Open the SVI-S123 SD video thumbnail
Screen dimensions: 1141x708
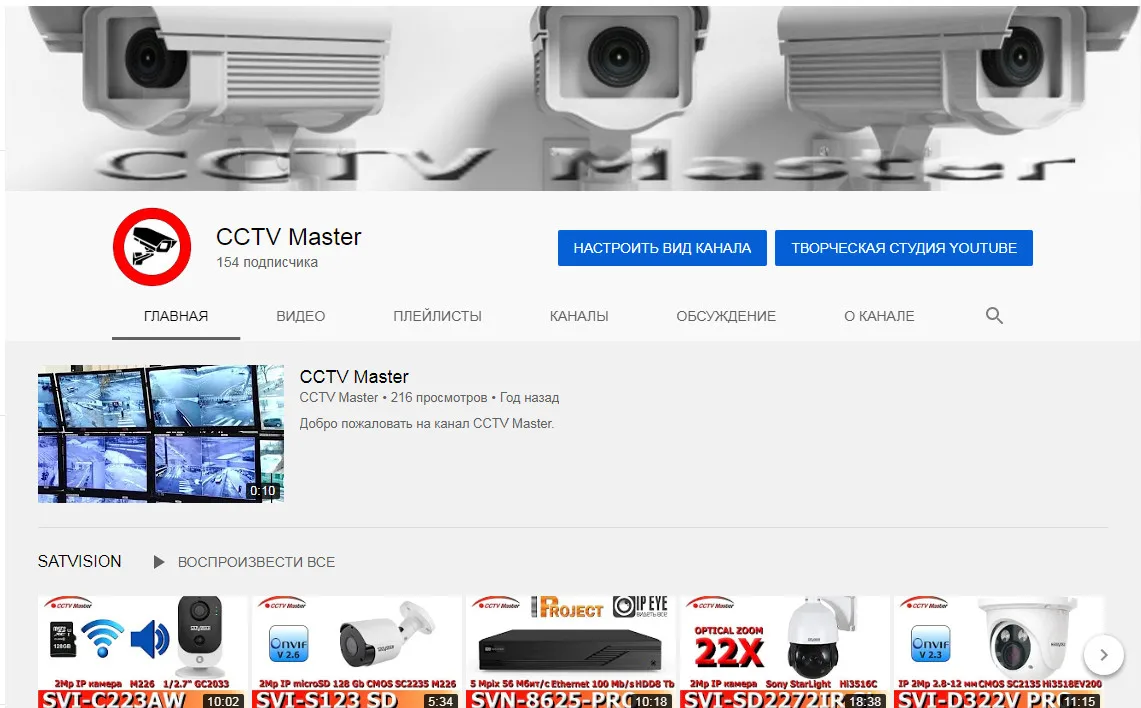(357, 652)
